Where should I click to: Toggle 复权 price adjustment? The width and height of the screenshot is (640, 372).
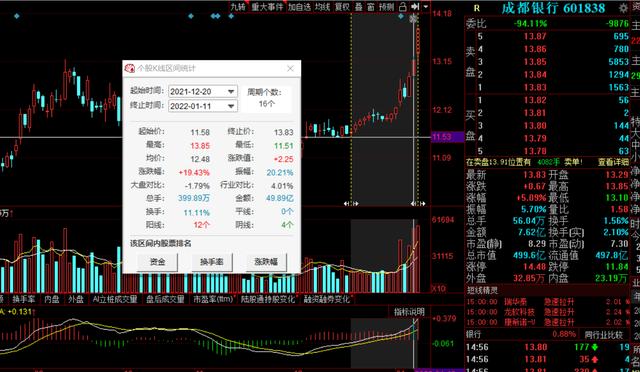342,7
